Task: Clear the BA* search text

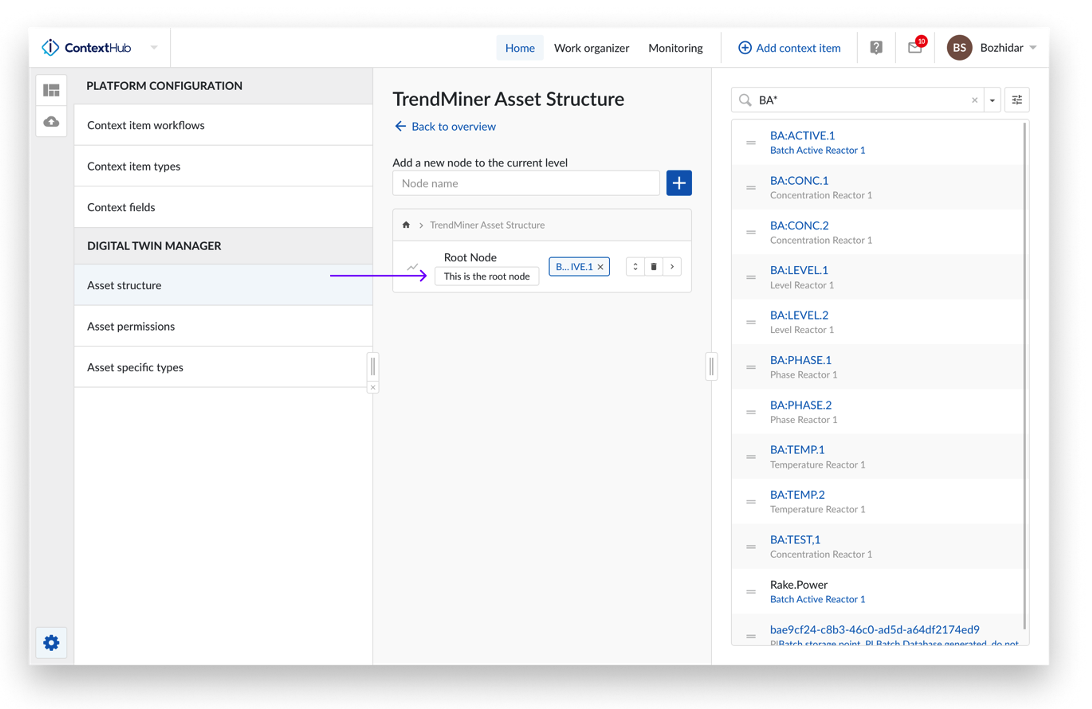Action: coord(975,100)
